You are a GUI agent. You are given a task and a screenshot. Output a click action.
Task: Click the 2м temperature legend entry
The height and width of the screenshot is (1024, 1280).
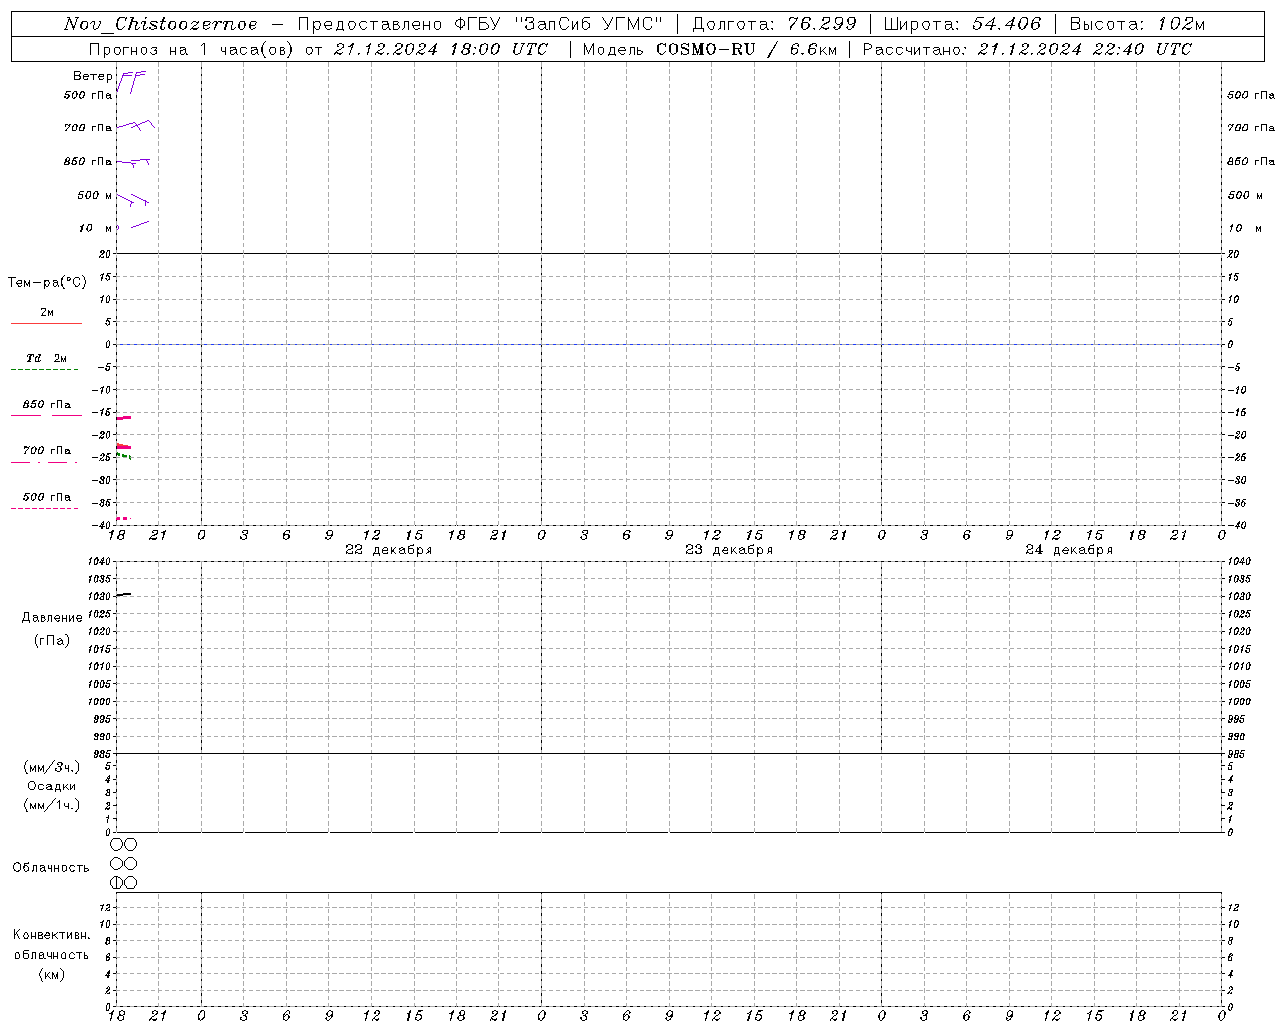click(x=47, y=316)
